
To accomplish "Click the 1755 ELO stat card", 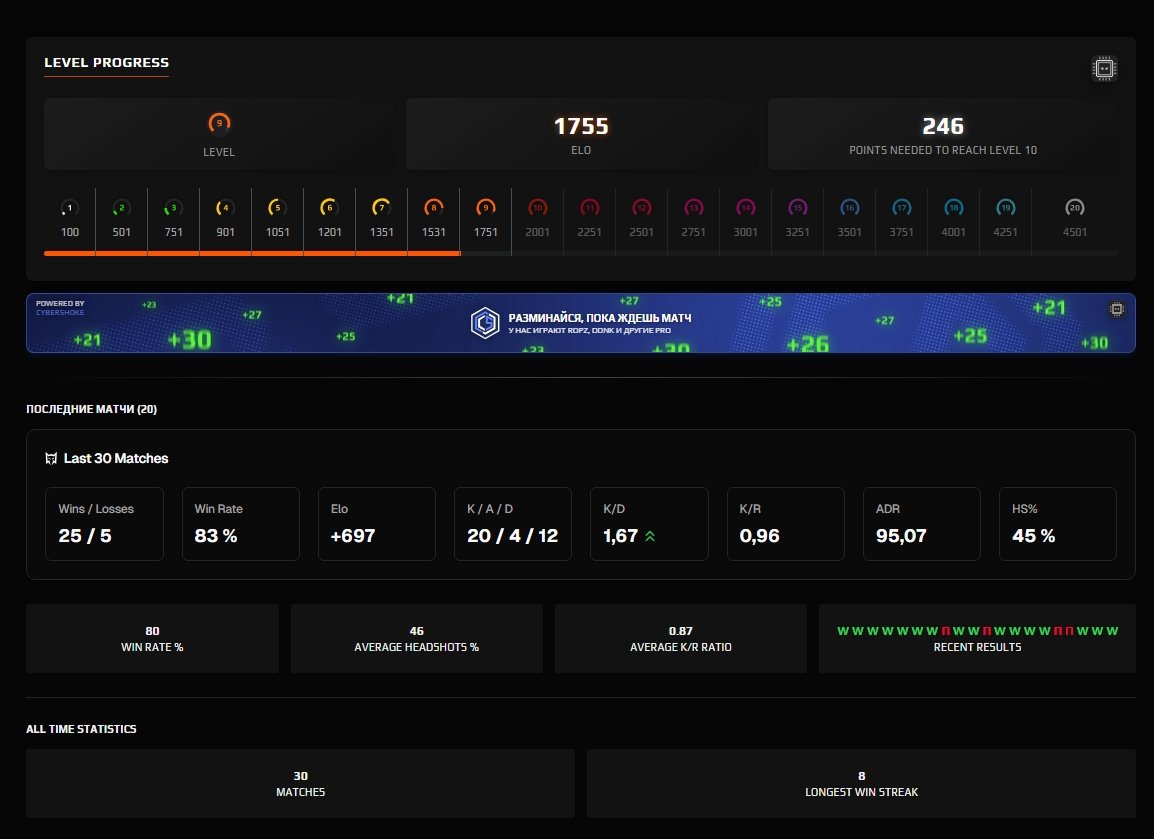I will click(x=583, y=134).
